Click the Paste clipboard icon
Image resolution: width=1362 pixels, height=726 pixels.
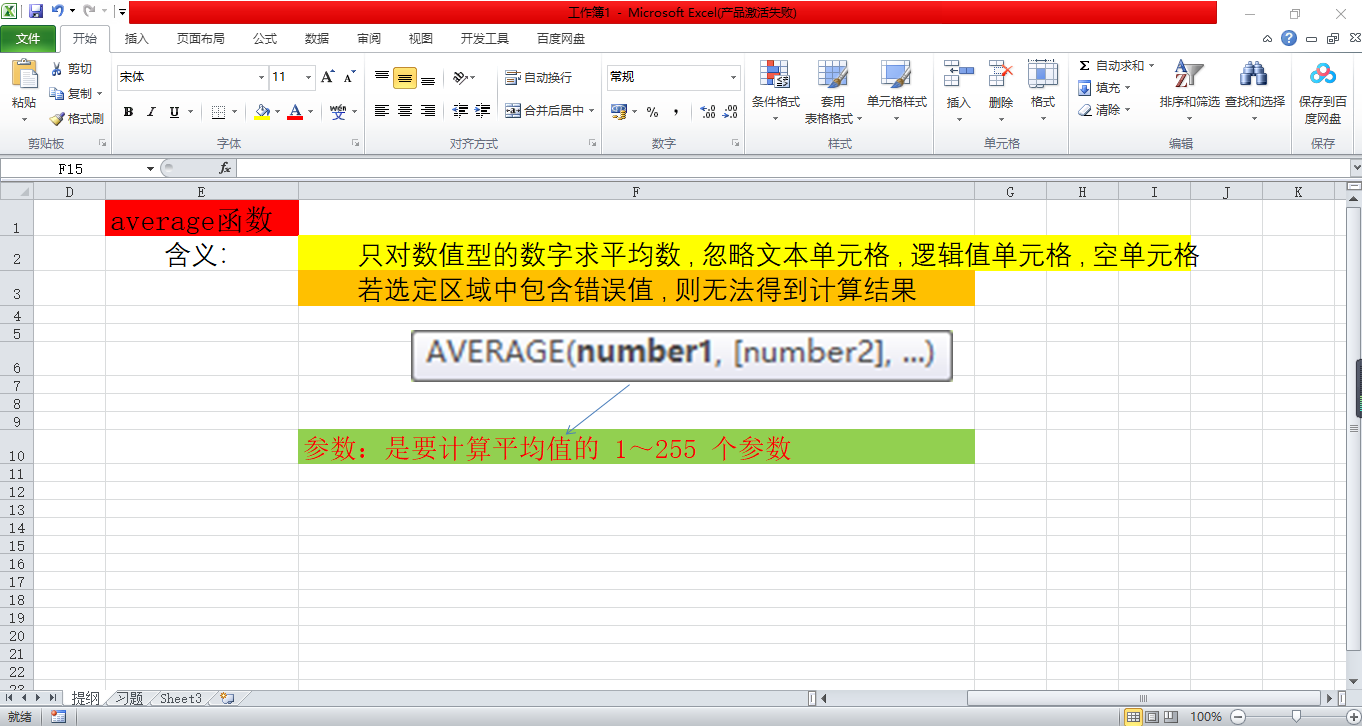pos(24,74)
